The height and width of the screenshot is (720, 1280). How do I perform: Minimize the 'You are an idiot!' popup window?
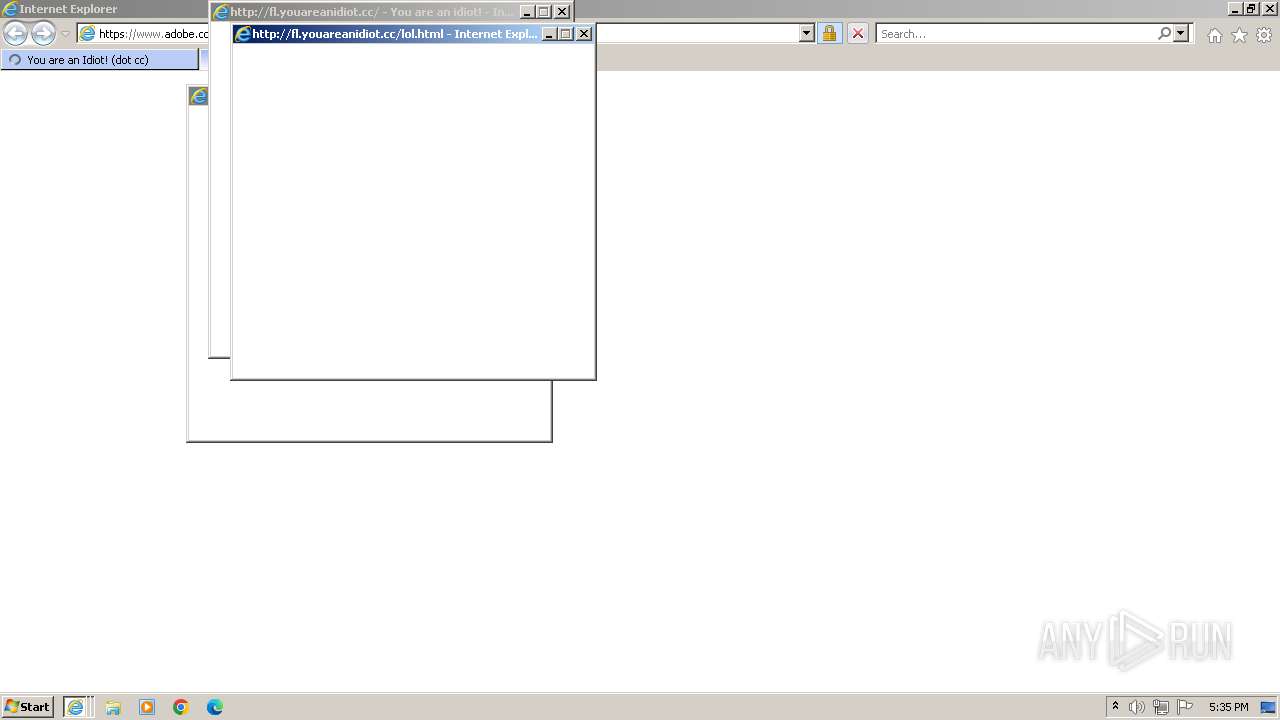527,12
